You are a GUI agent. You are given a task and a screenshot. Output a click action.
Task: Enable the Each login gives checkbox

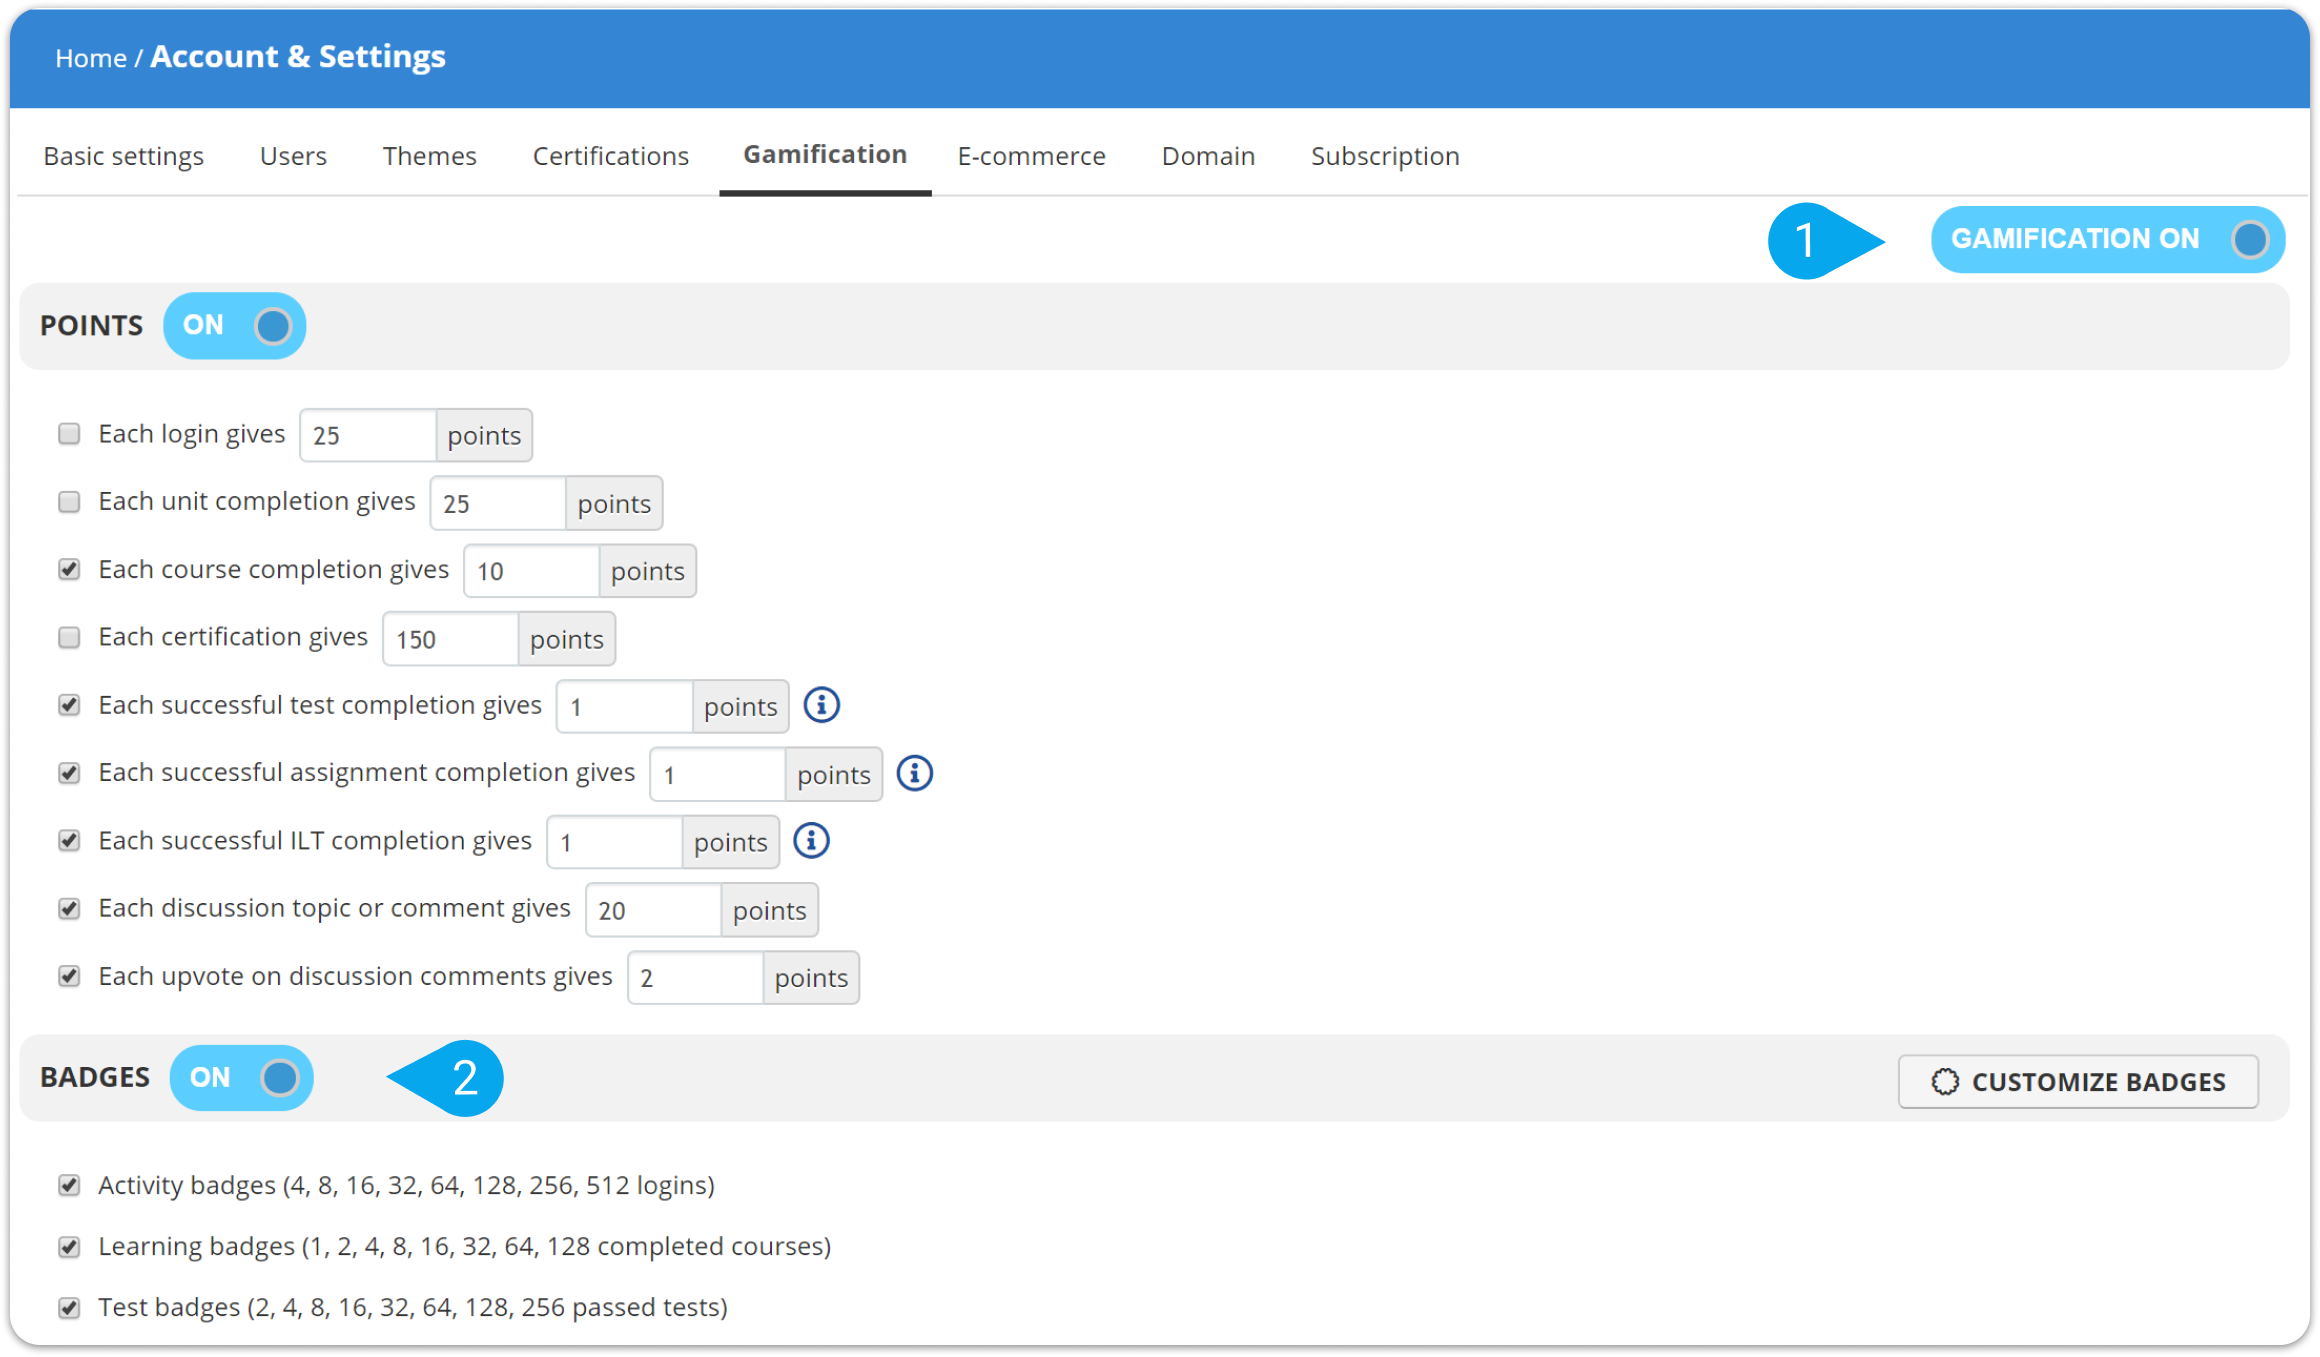69,434
